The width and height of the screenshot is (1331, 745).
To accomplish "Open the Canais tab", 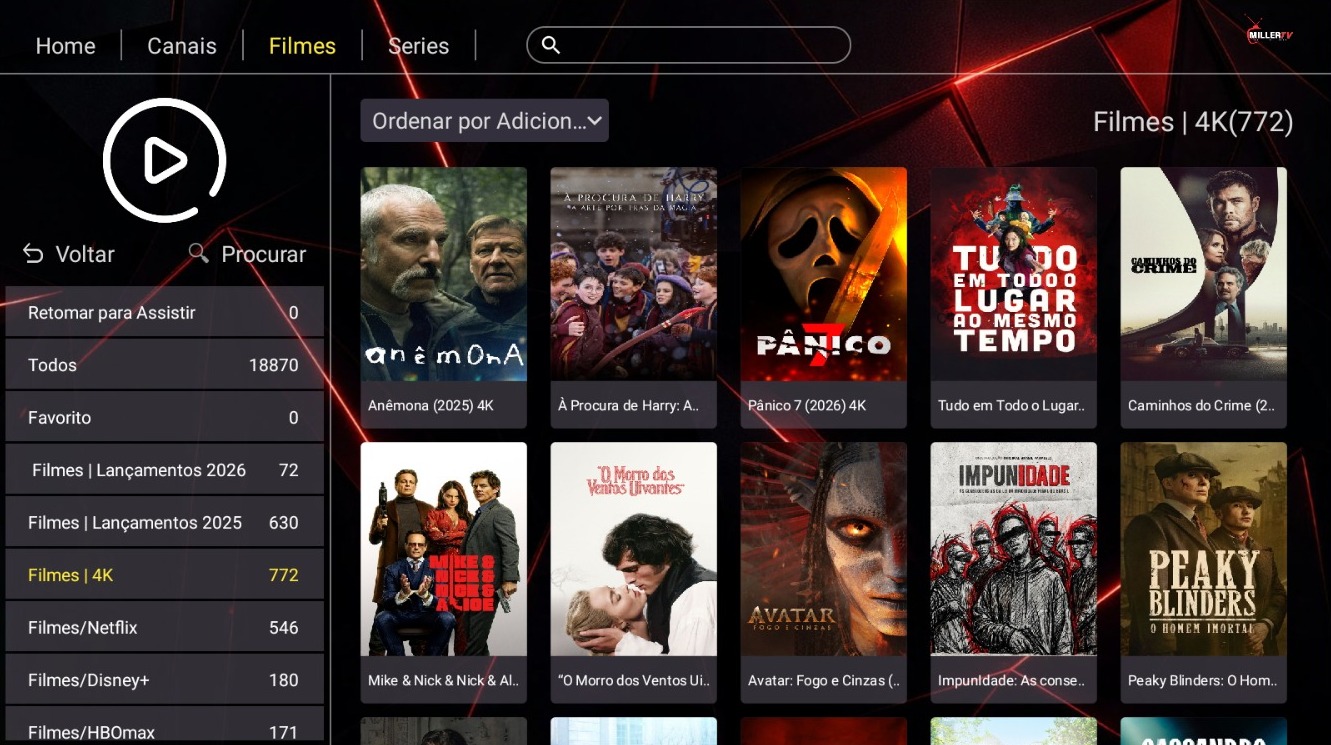I will 182,46.
